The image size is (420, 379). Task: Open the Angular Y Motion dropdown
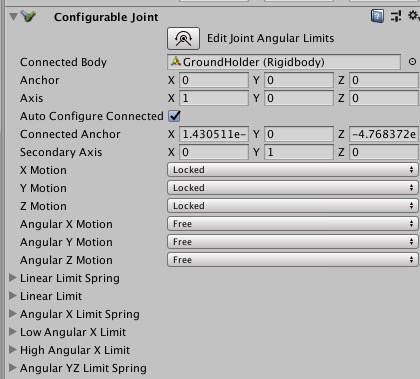pyautogui.click(x=292, y=242)
